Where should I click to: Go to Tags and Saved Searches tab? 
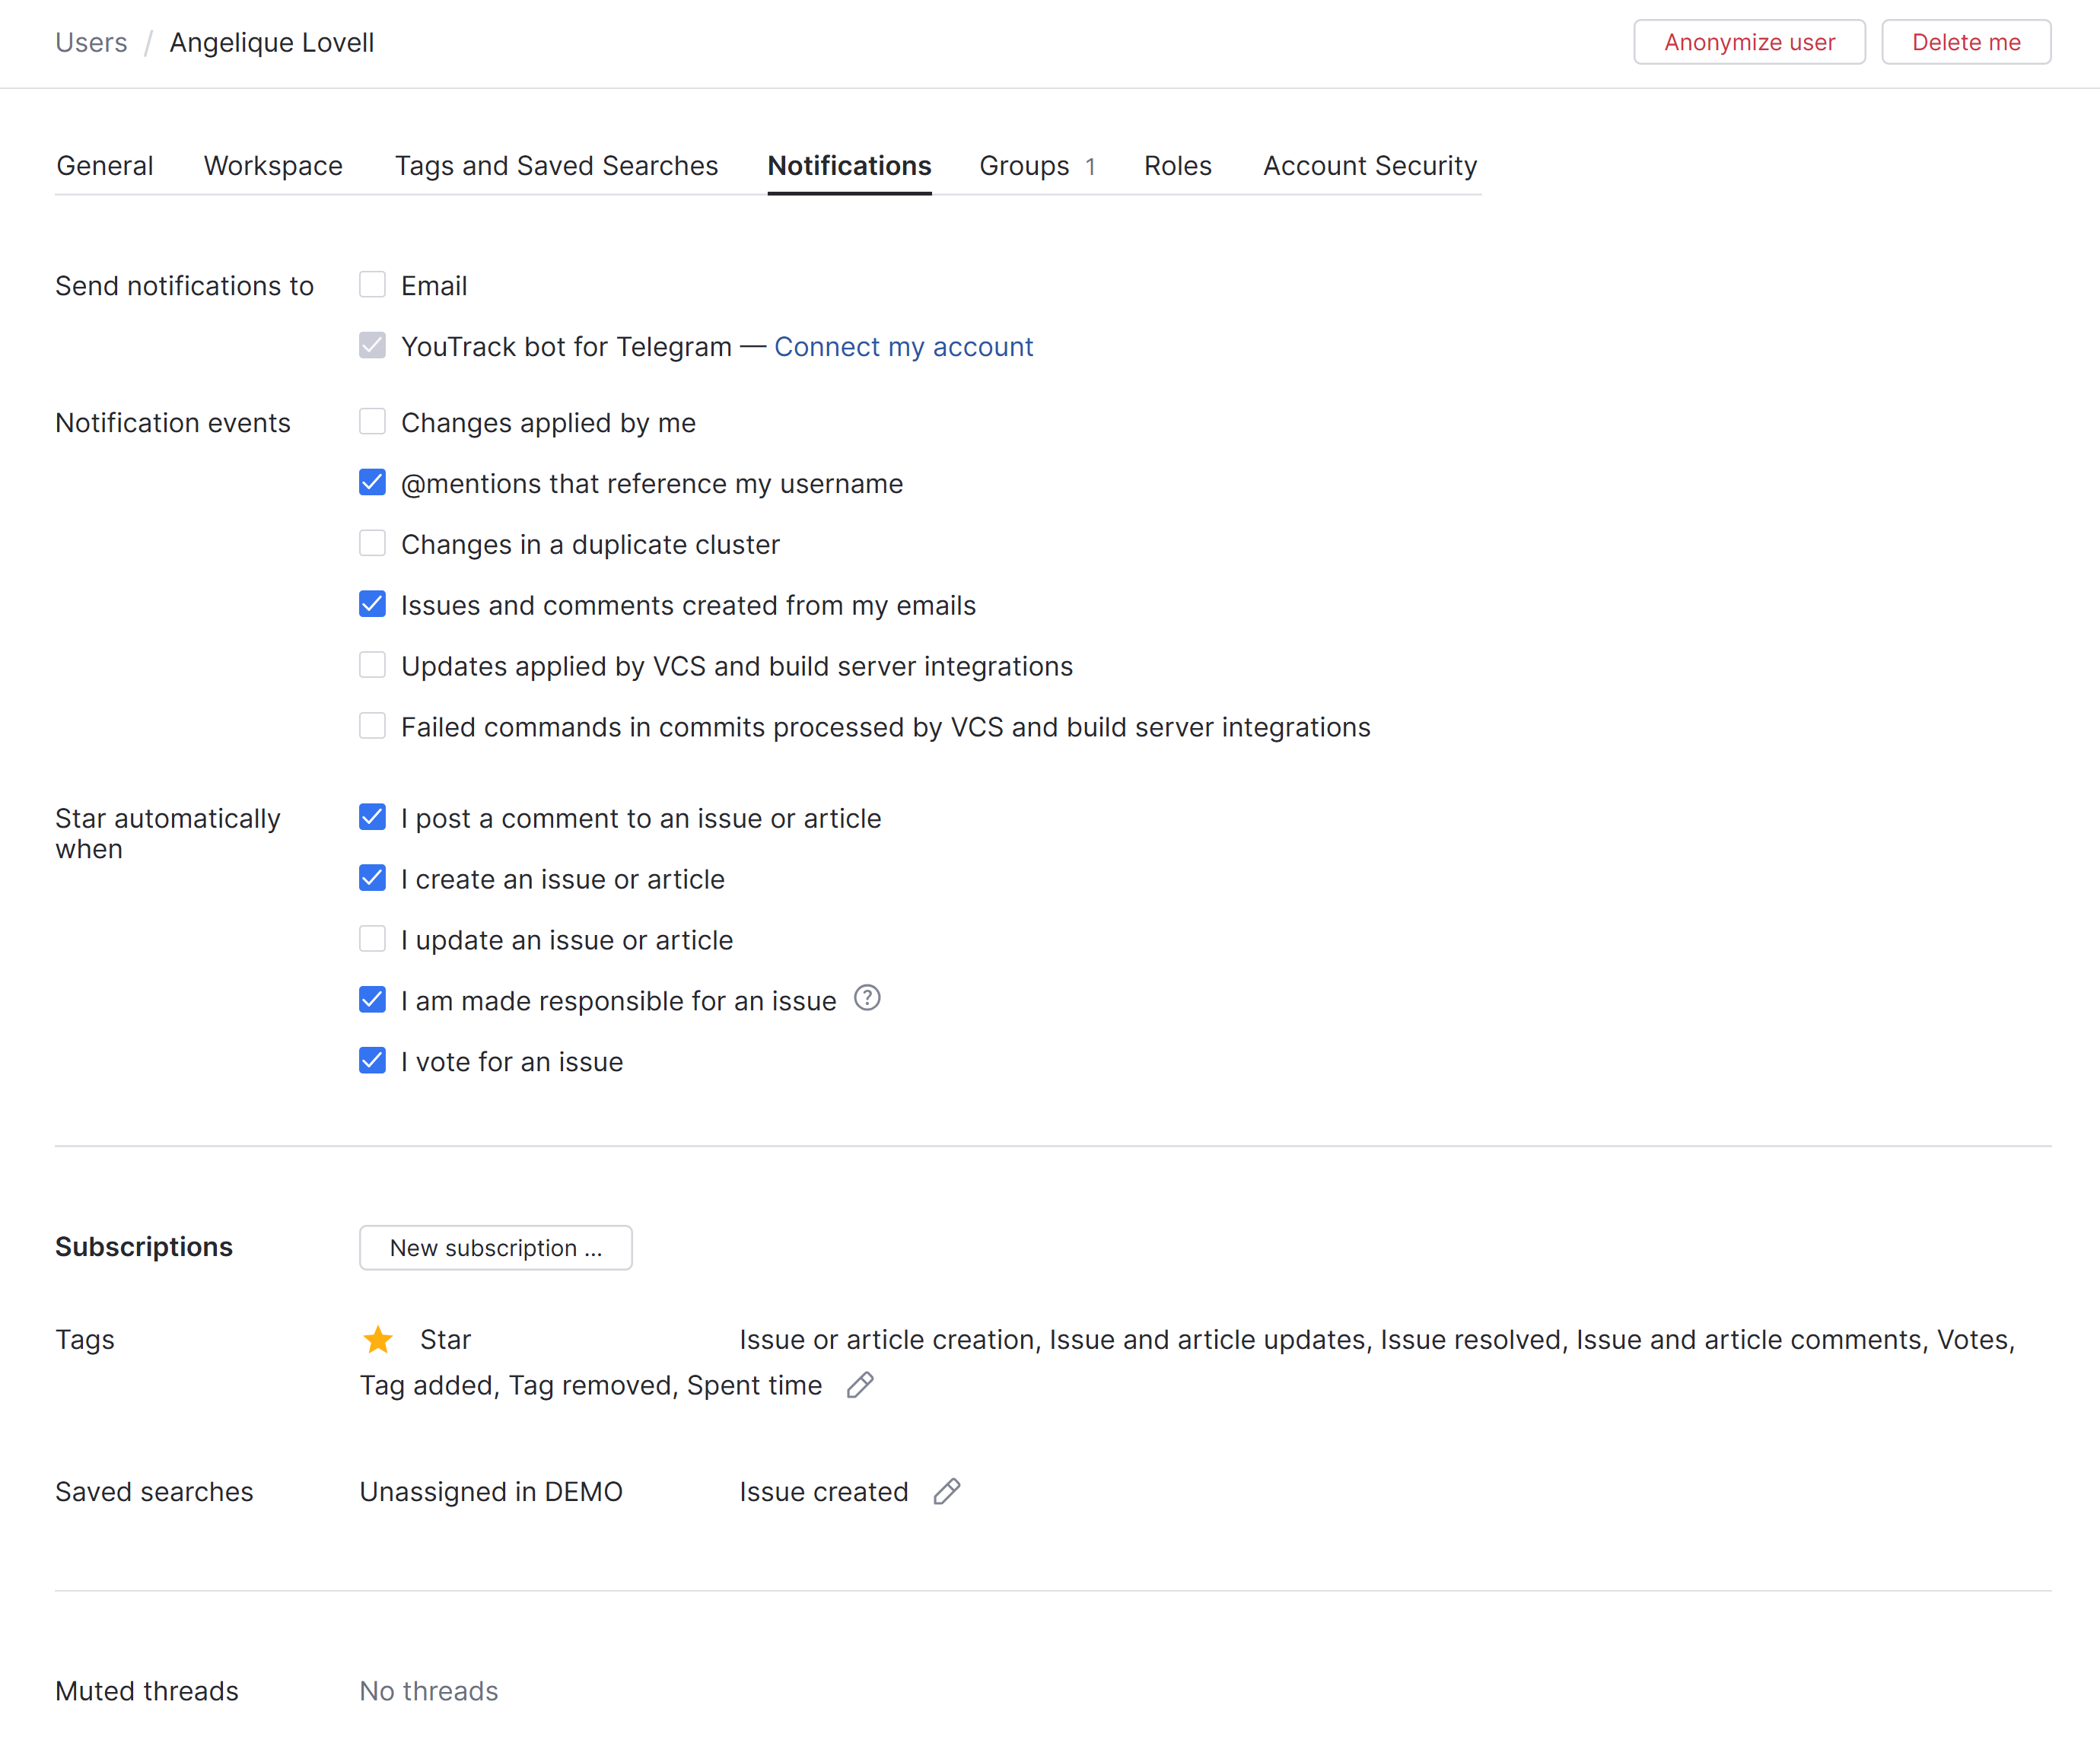pyautogui.click(x=556, y=166)
